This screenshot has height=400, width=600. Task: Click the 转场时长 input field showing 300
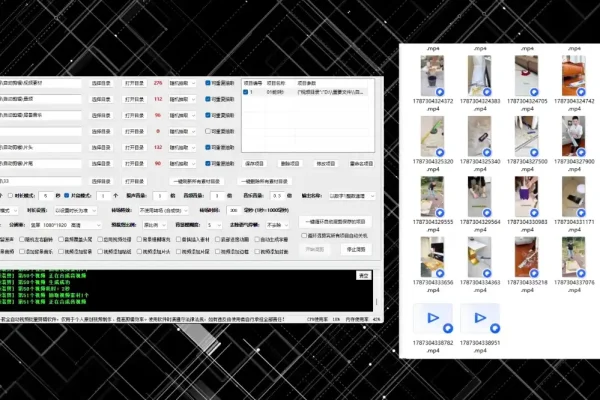[x=234, y=210]
